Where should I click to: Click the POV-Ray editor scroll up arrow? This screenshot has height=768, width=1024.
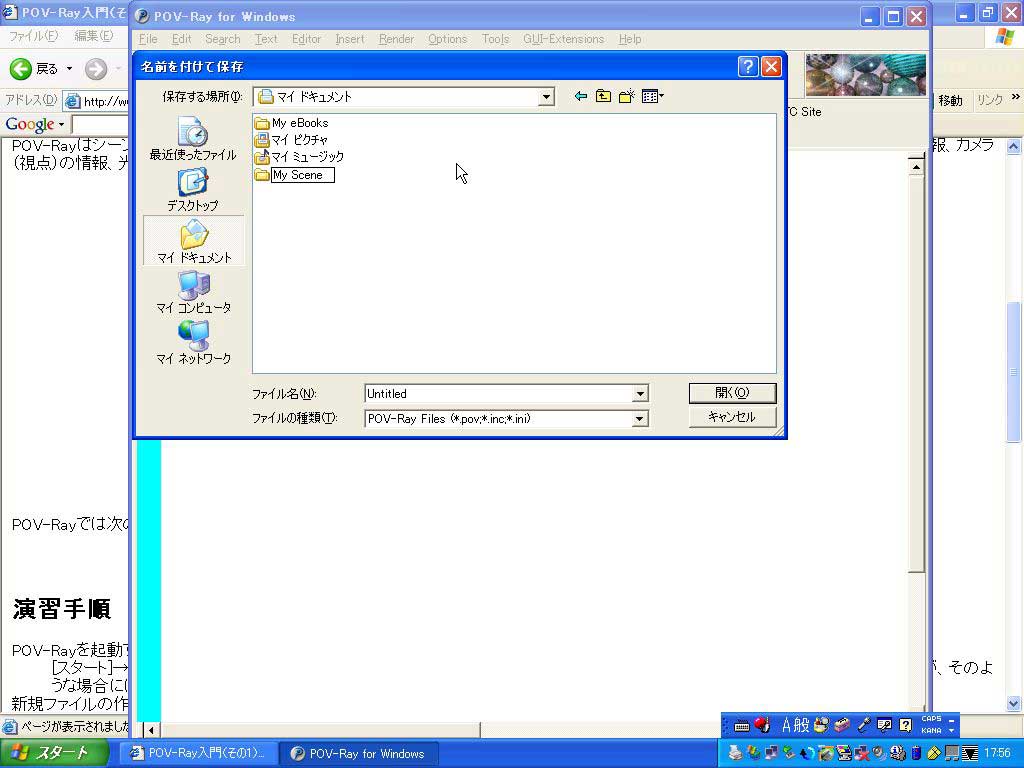pyautogui.click(x=916, y=167)
